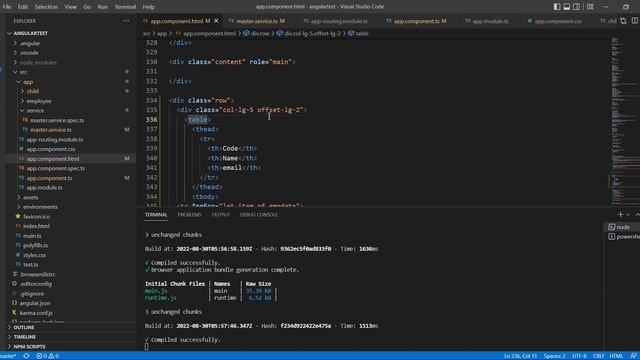The image size is (640, 360).
Task: Expand the employee folder
Action: click(x=39, y=101)
